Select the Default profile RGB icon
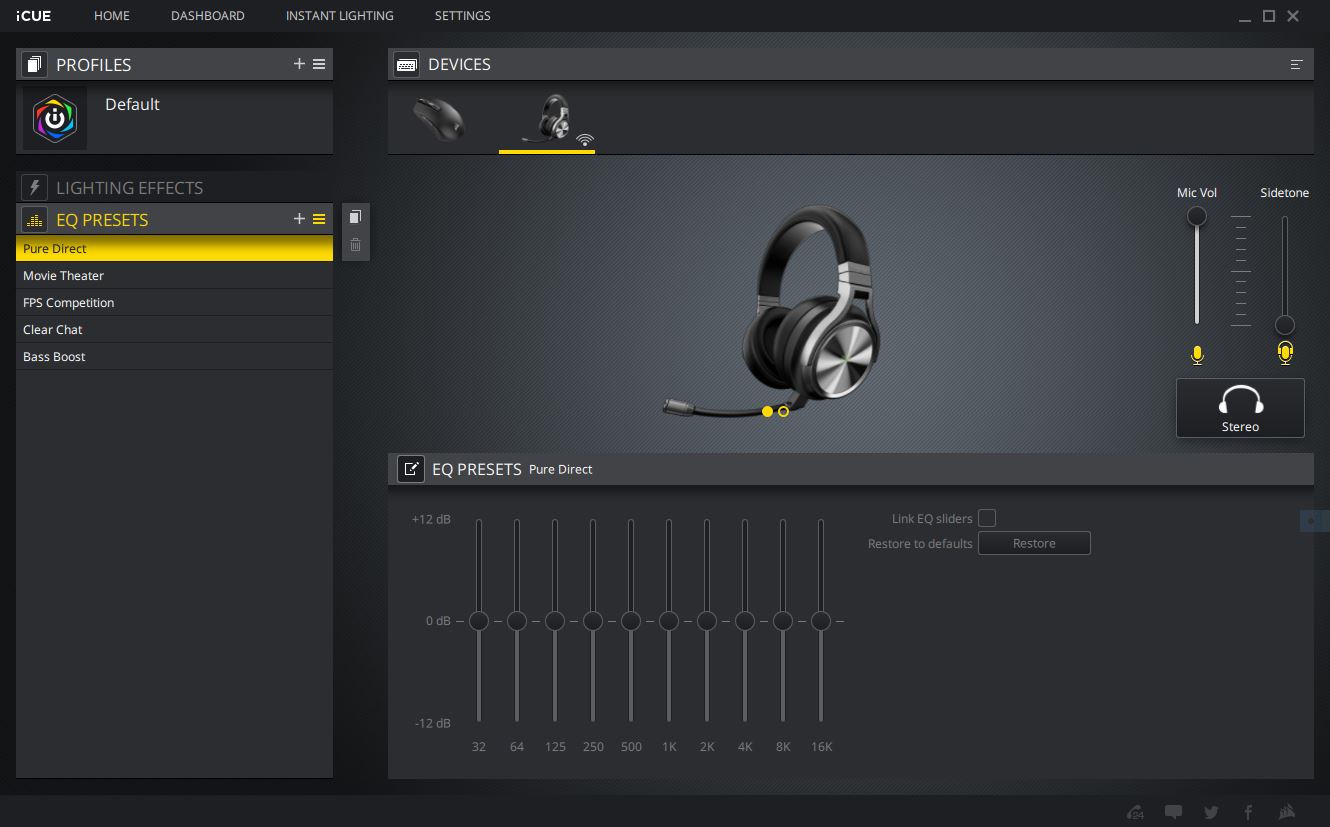Viewport: 1330px width, 827px height. tap(55, 118)
